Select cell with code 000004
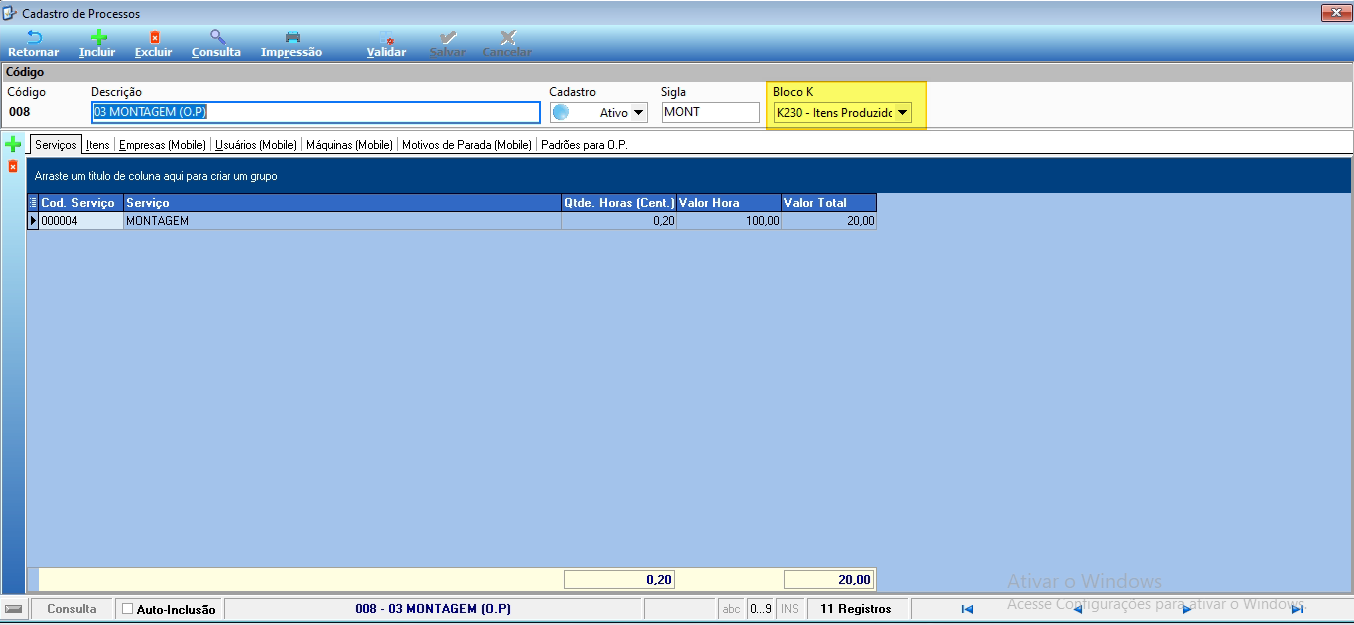Screen dimensions: 1354x625 click(81, 221)
